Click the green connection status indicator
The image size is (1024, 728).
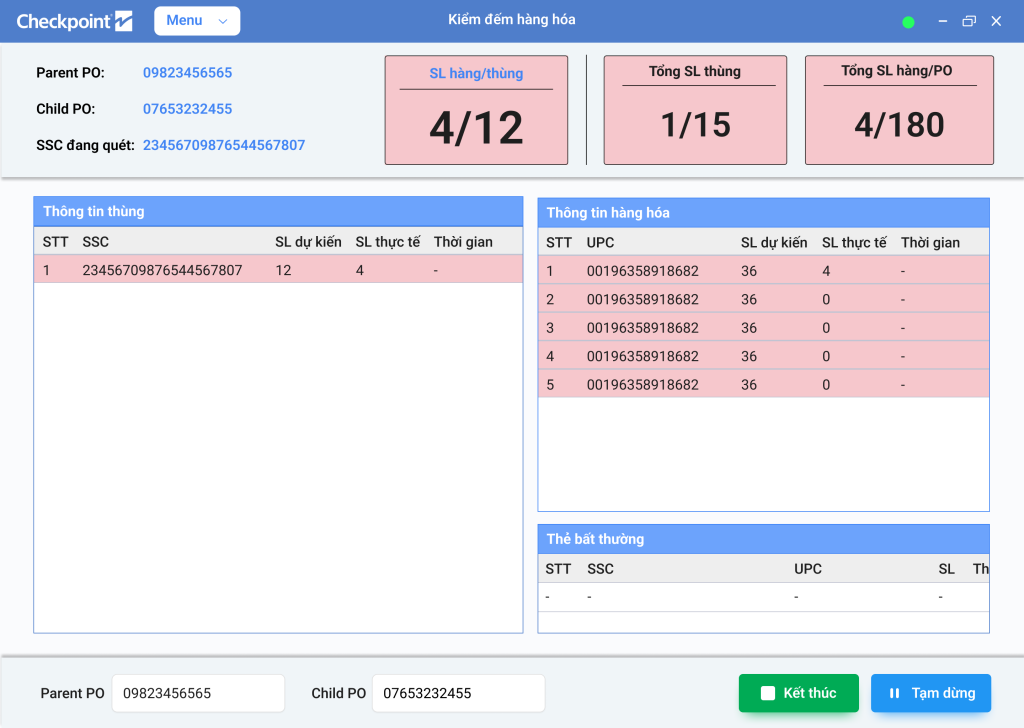(x=908, y=22)
